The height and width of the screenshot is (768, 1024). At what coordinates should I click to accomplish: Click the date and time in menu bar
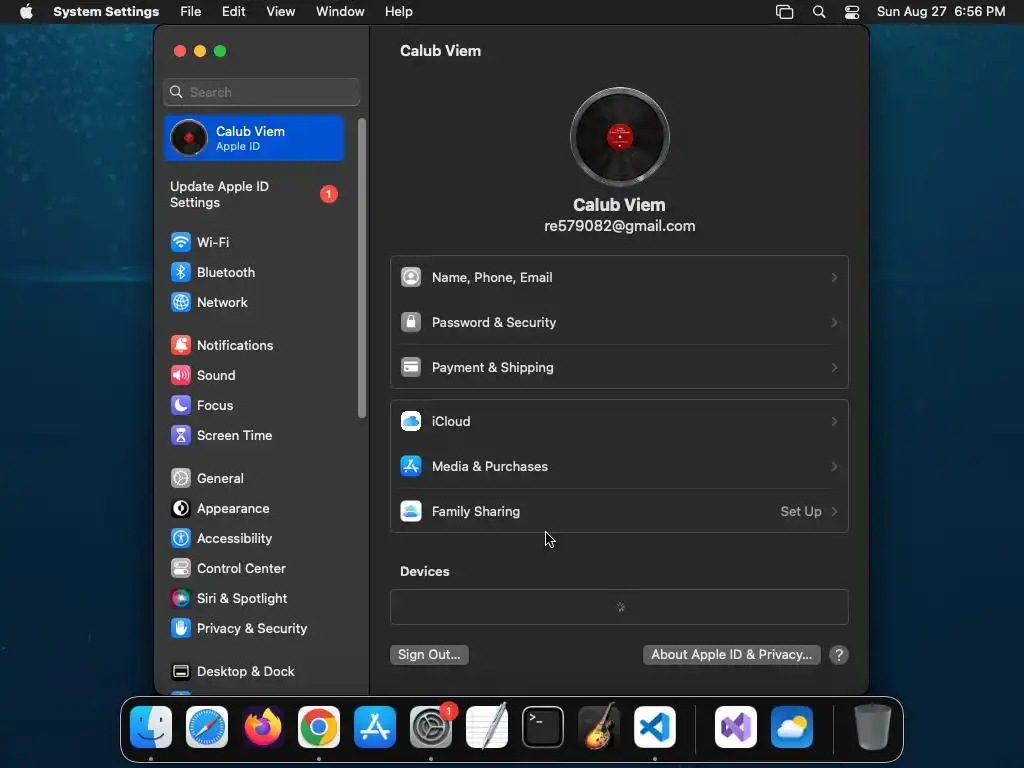click(941, 12)
